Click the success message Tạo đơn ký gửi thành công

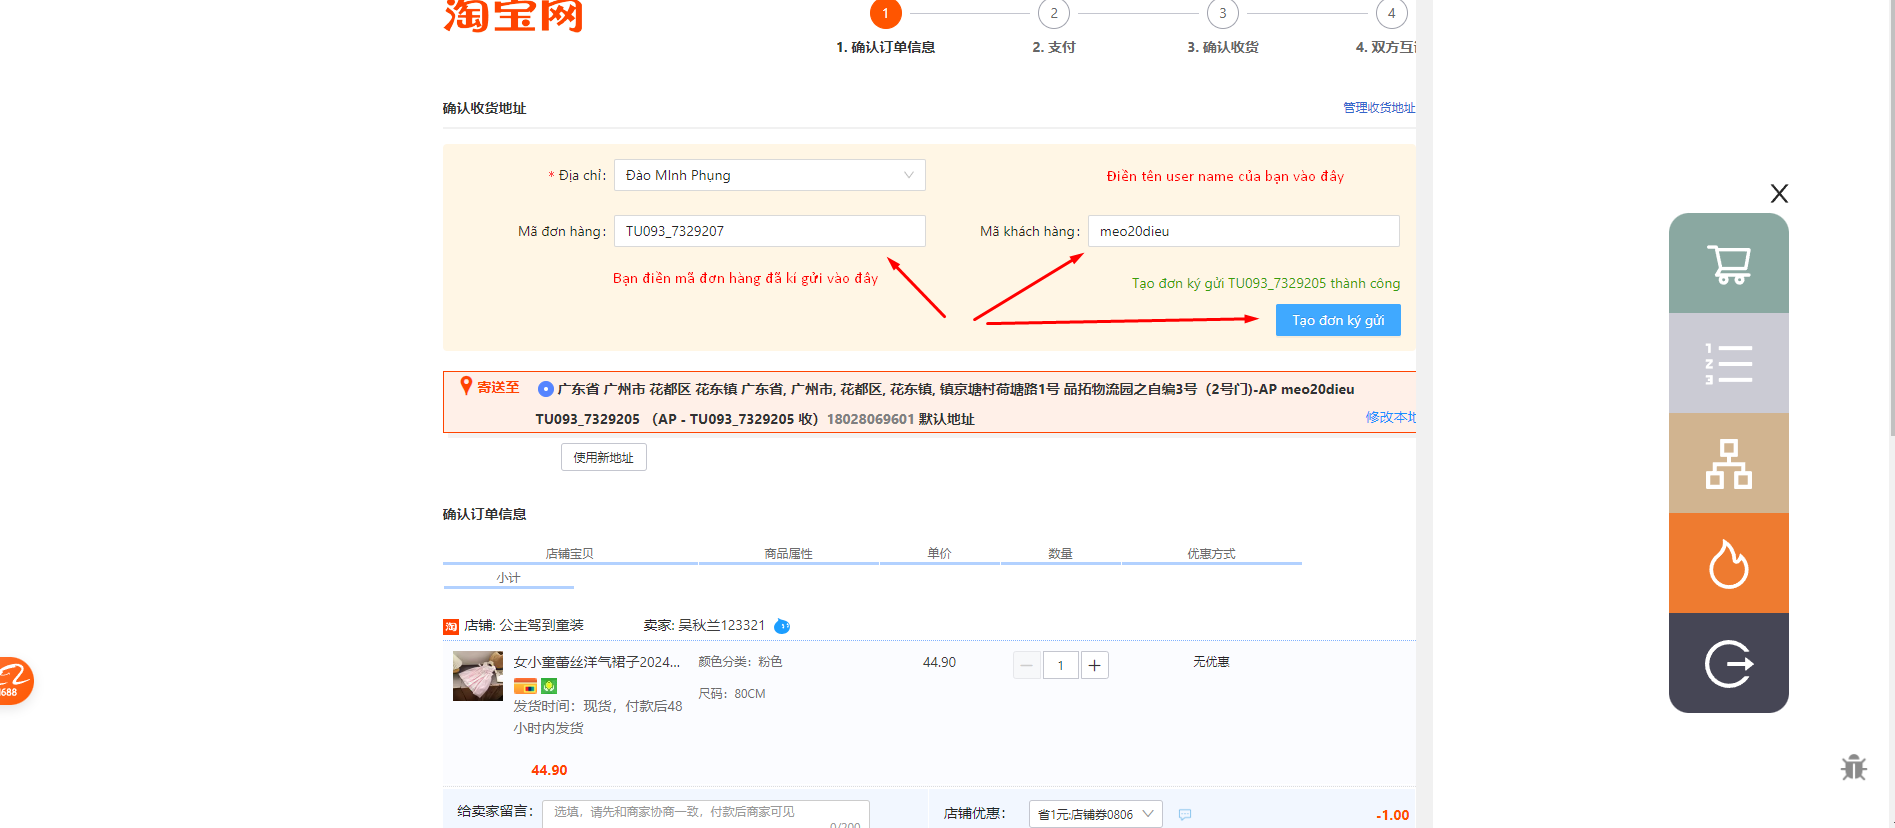click(x=1266, y=283)
